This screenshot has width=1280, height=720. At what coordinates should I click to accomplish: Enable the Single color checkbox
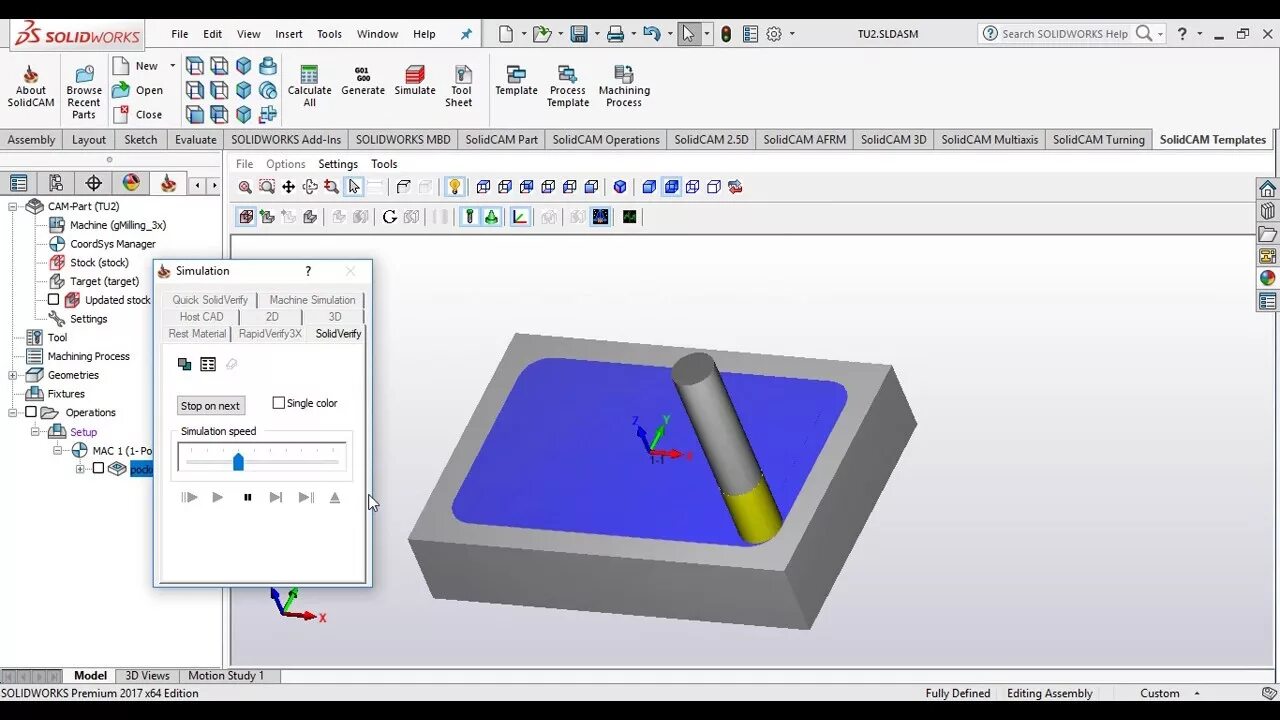[279, 403]
